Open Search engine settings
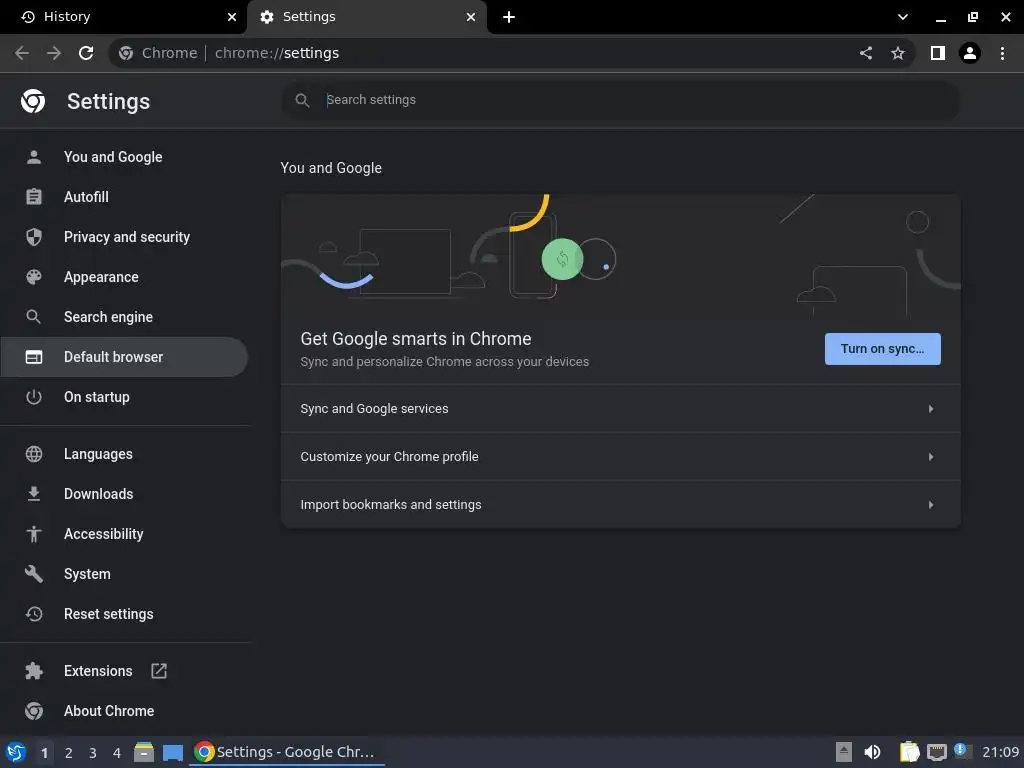The image size is (1024, 768). [x=124, y=317]
